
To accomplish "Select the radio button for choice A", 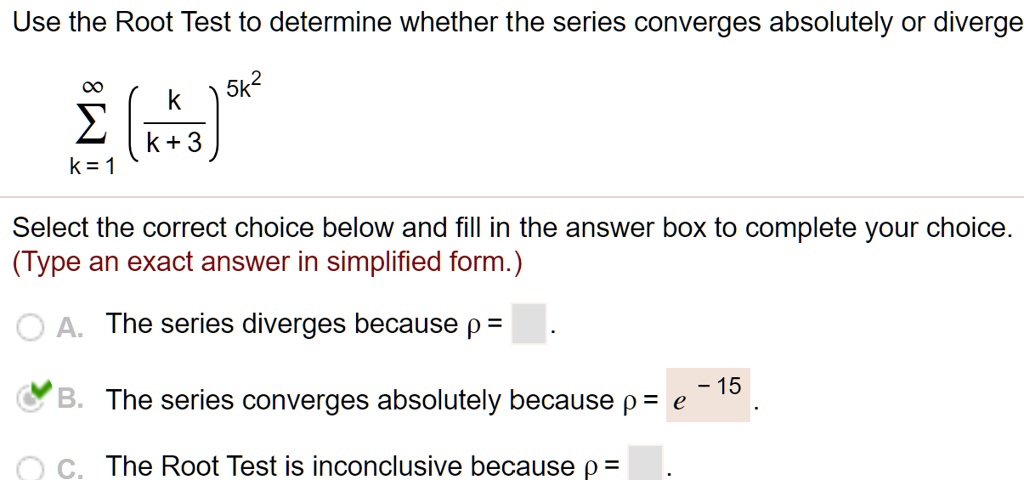I will [x=29, y=327].
